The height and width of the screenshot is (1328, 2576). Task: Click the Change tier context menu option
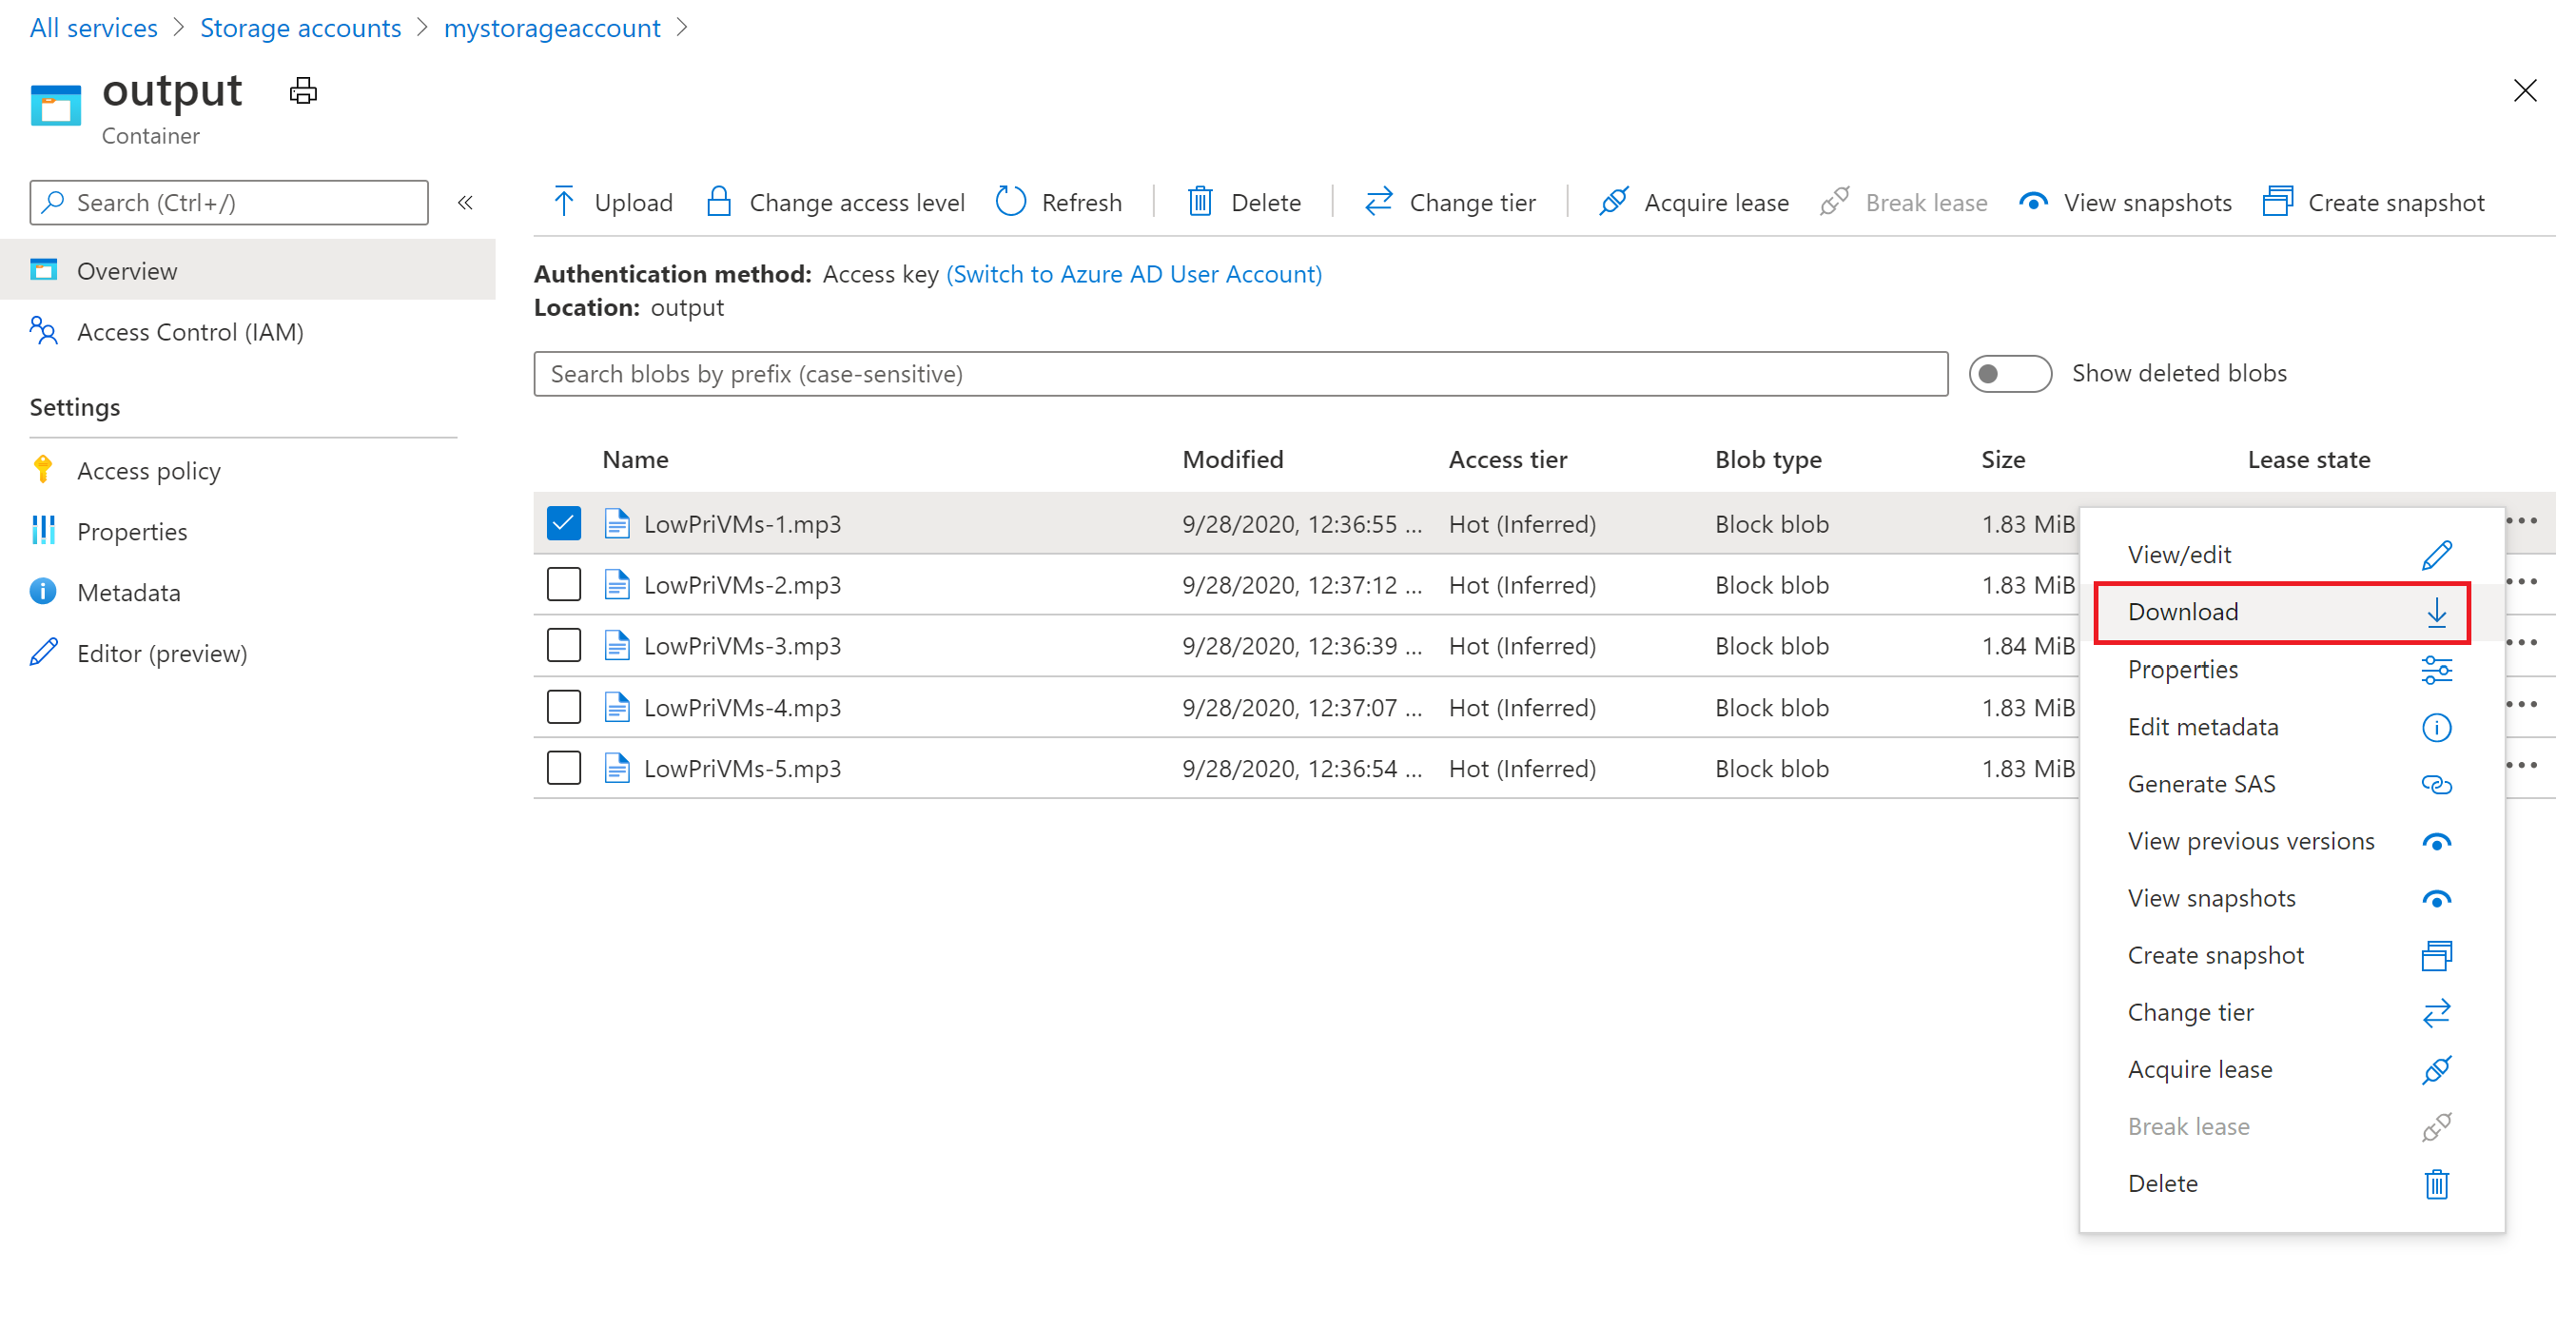pyautogui.click(x=2192, y=1011)
